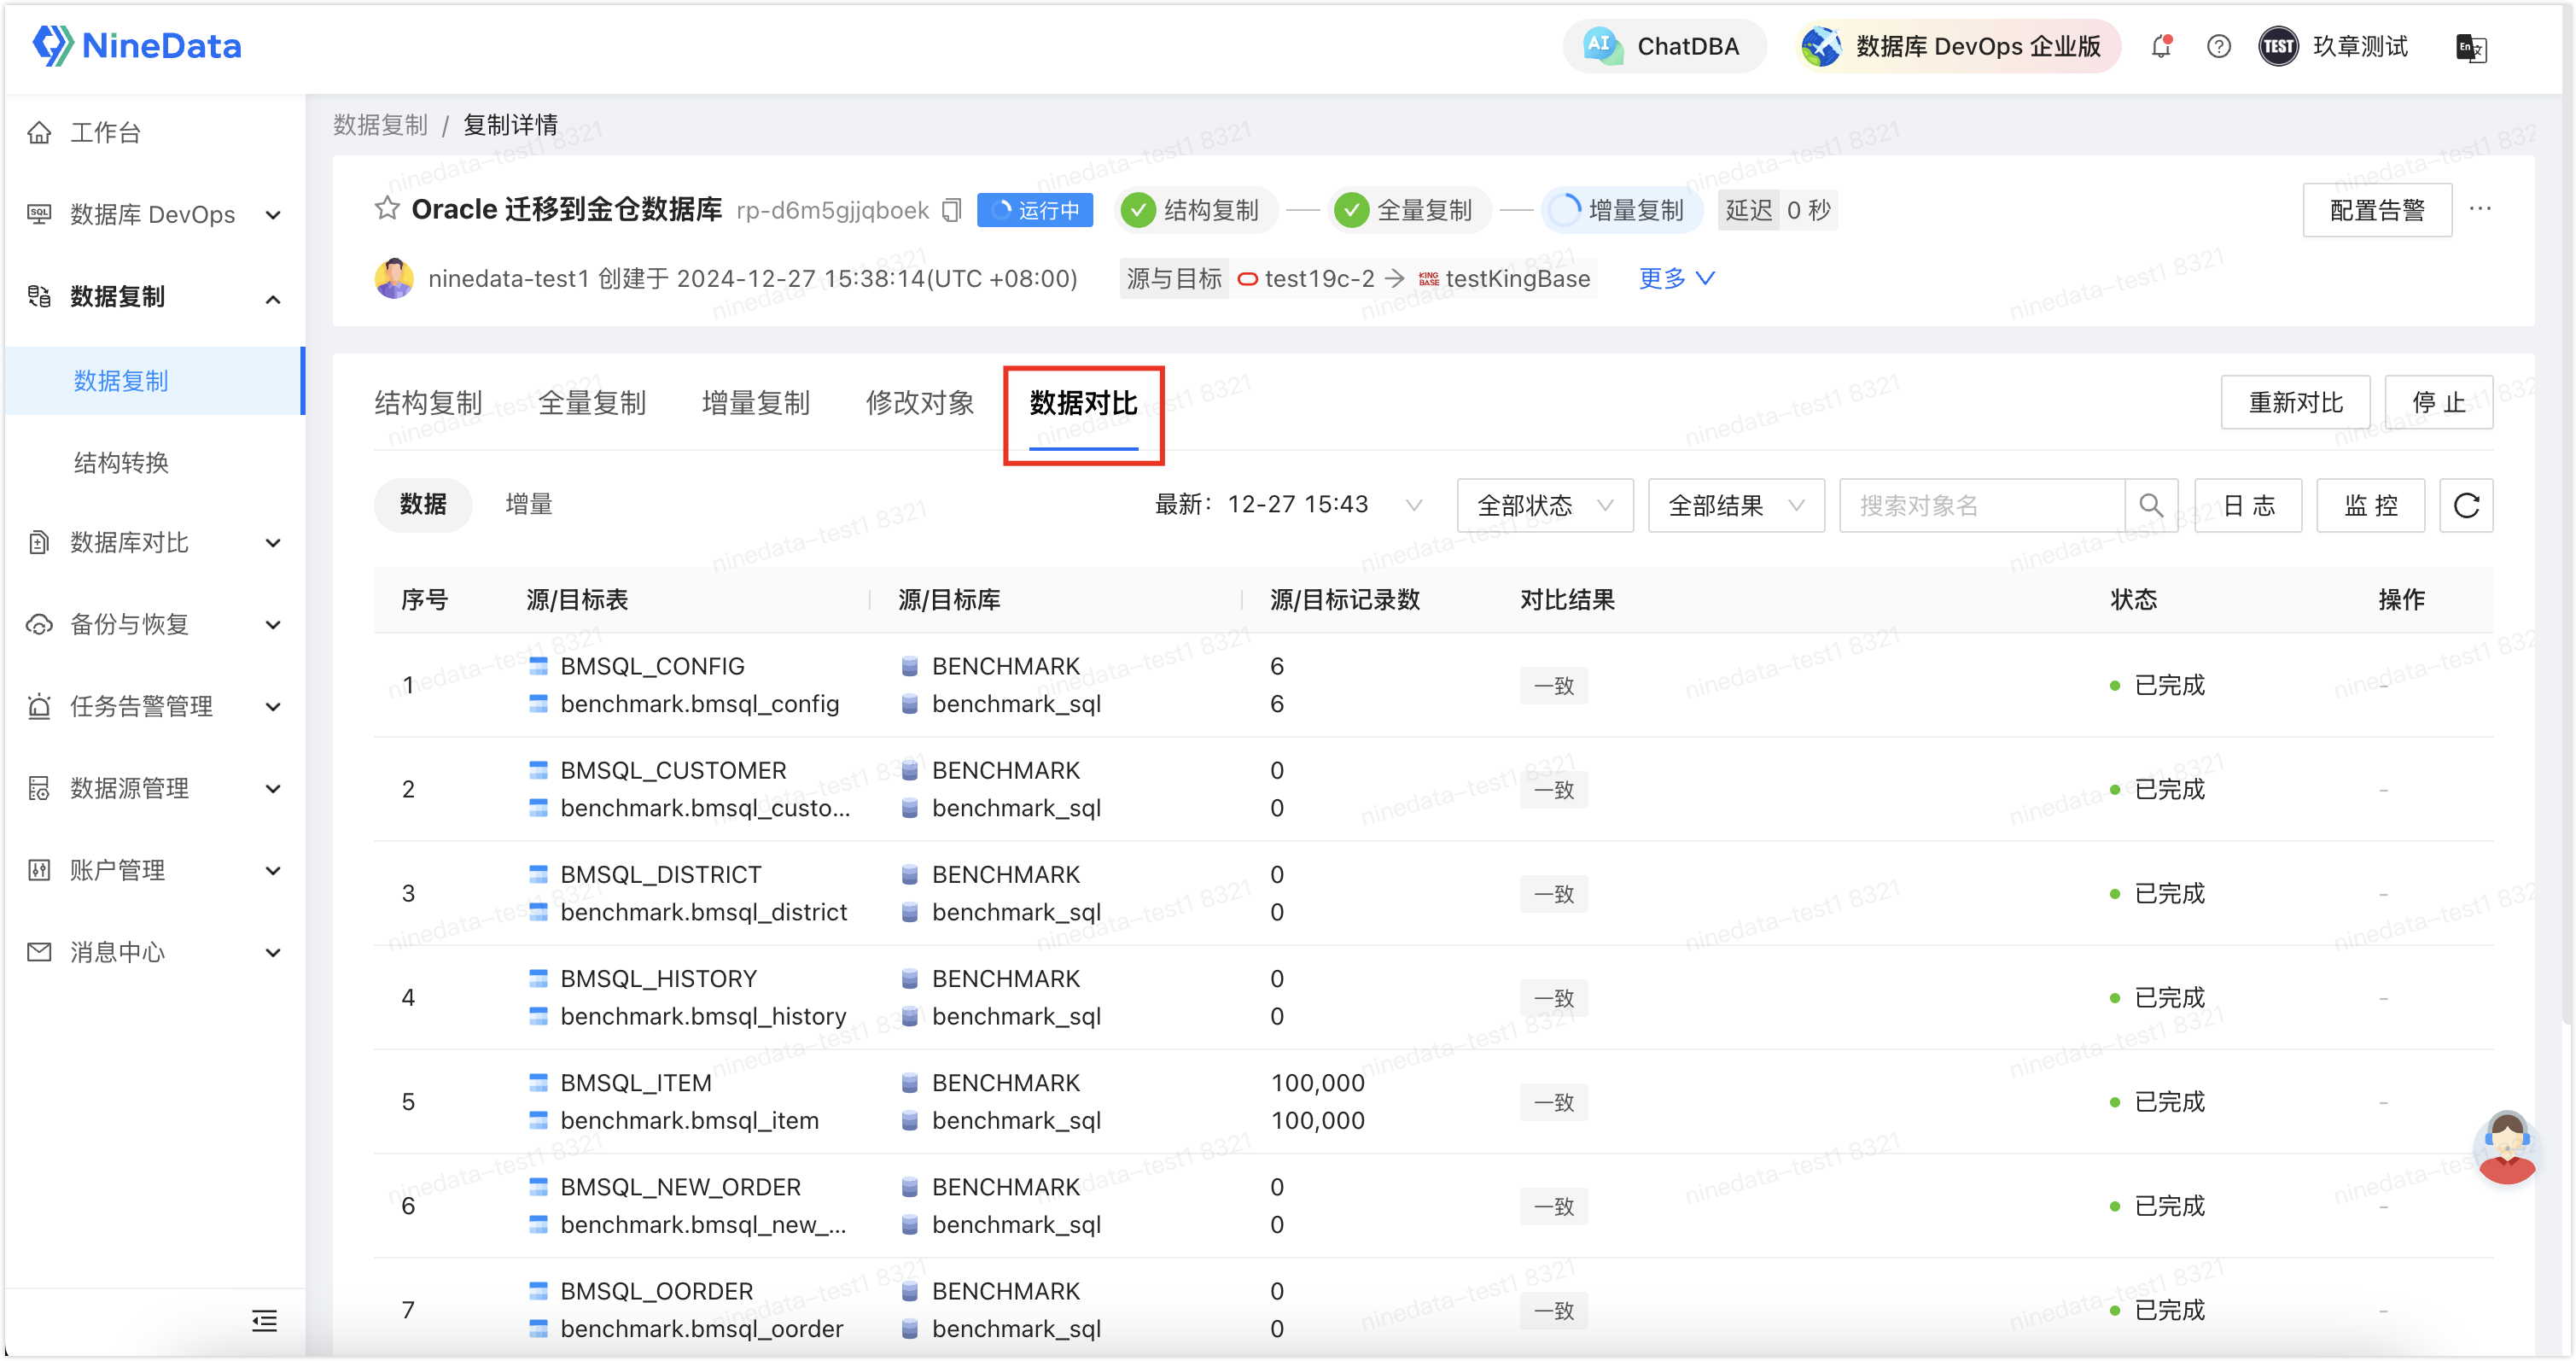The height and width of the screenshot is (1361, 2576).
Task: Click benchmark.bmsql_item target table name
Action: (x=689, y=1120)
